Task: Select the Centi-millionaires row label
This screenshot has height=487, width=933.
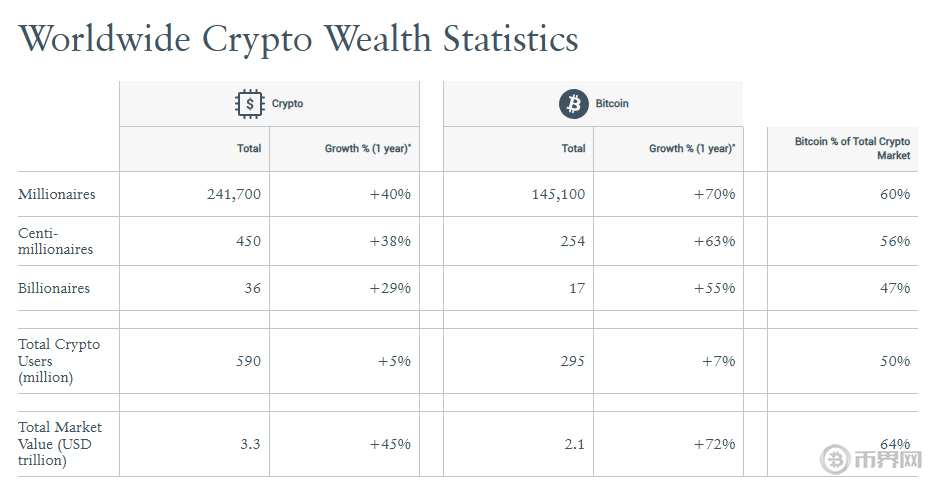Action: pos(55,241)
